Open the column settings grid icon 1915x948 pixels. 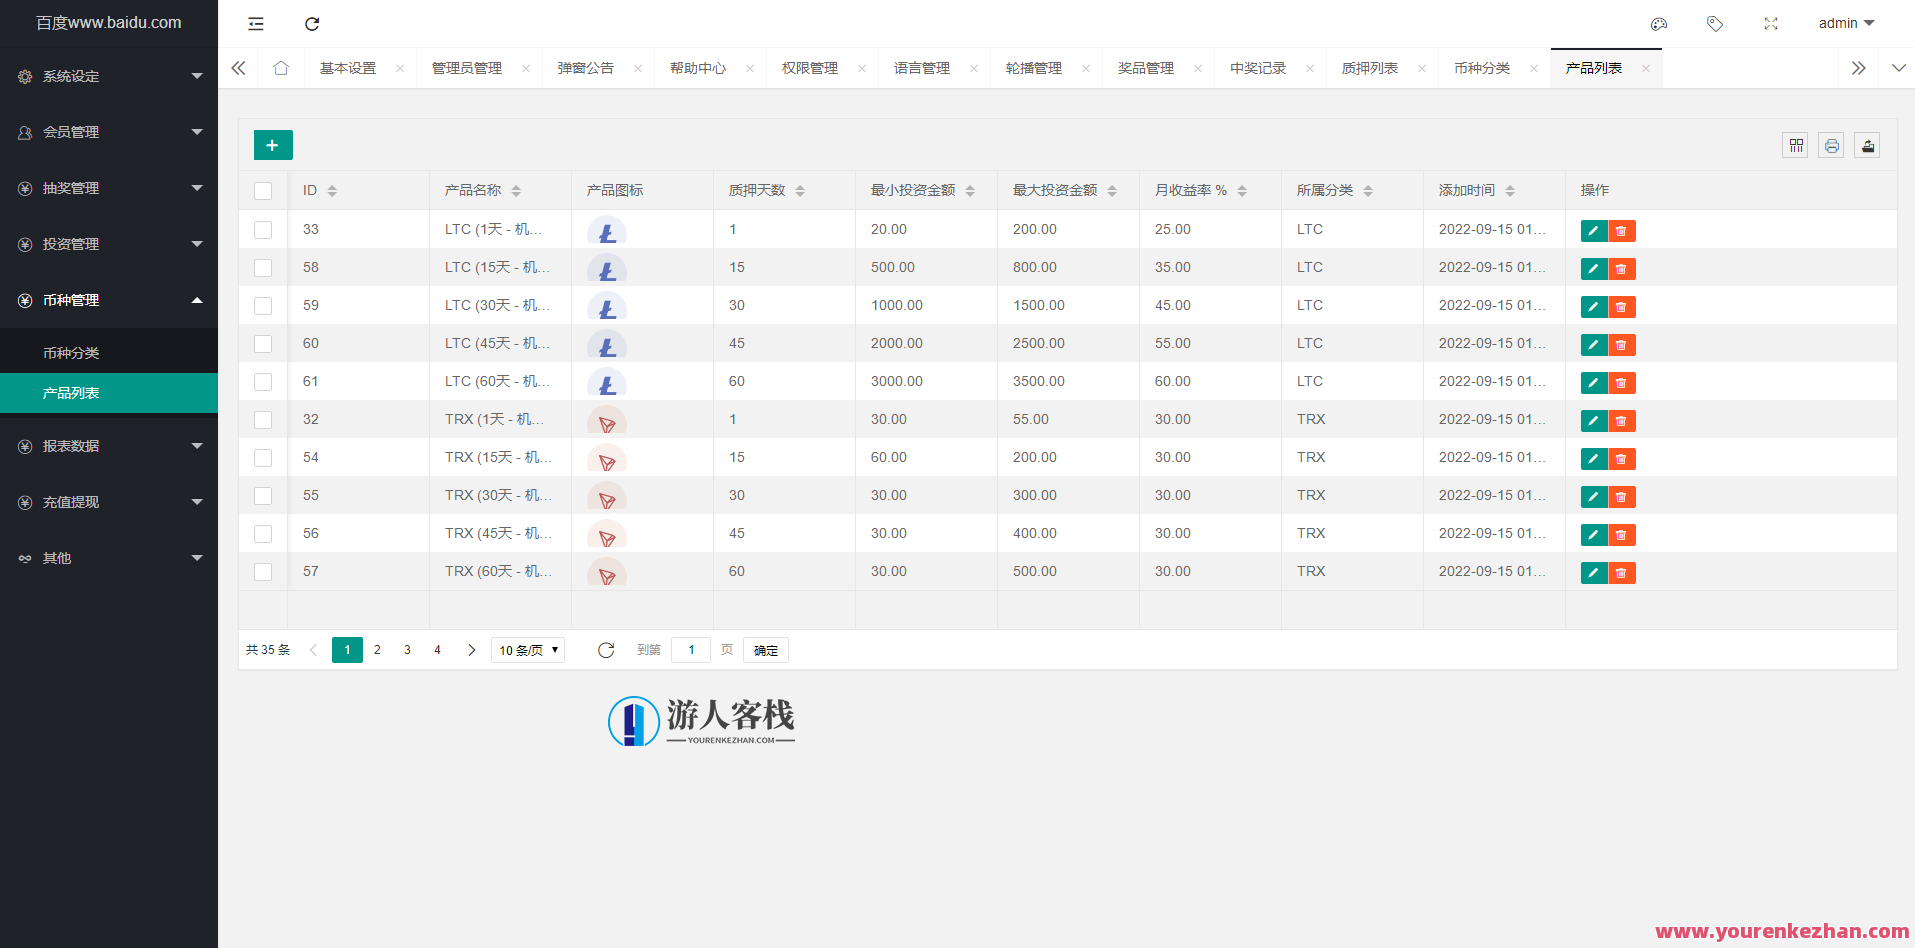pos(1795,145)
